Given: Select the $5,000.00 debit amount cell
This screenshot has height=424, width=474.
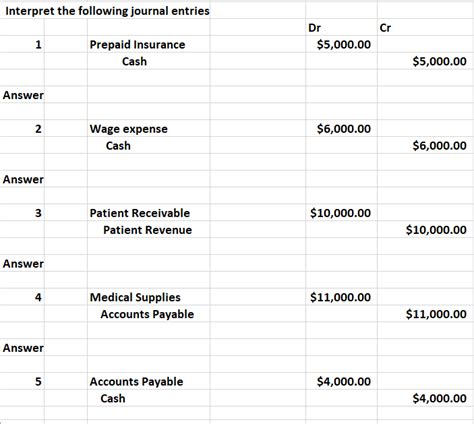Looking at the screenshot, I should tap(344, 44).
